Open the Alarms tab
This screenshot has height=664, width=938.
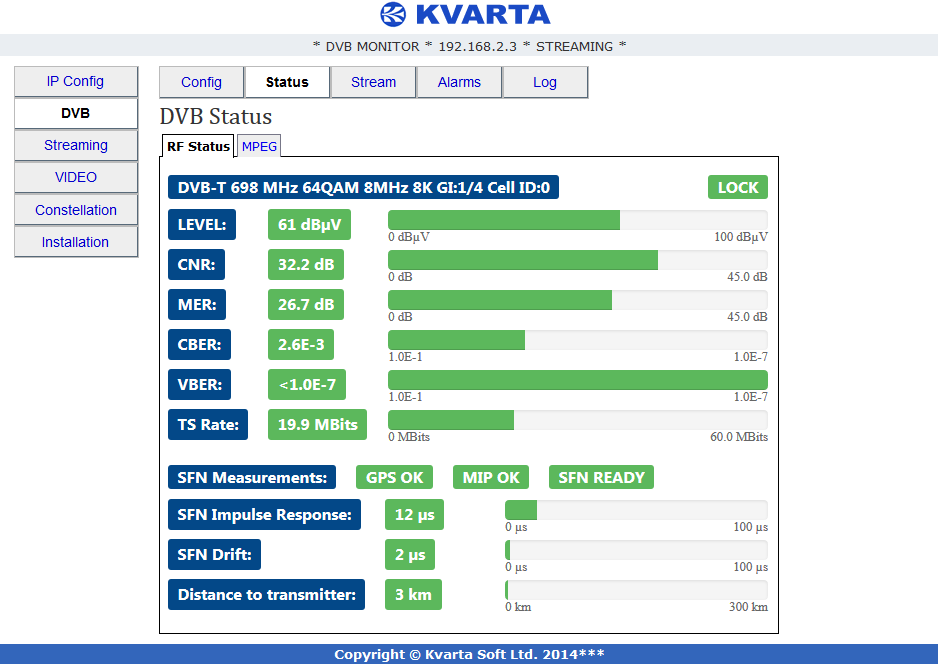(459, 82)
